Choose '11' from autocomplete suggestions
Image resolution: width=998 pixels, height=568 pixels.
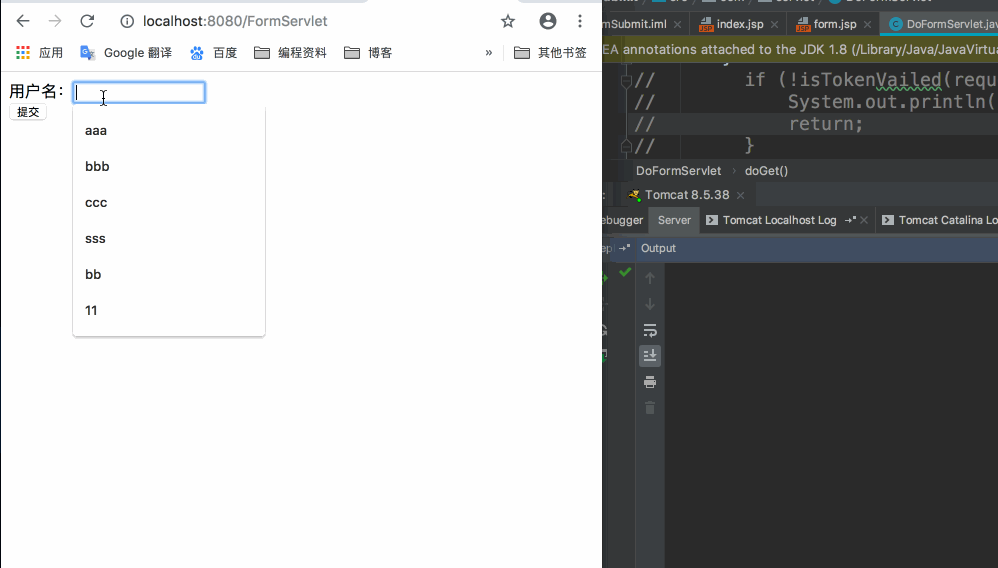(x=169, y=311)
